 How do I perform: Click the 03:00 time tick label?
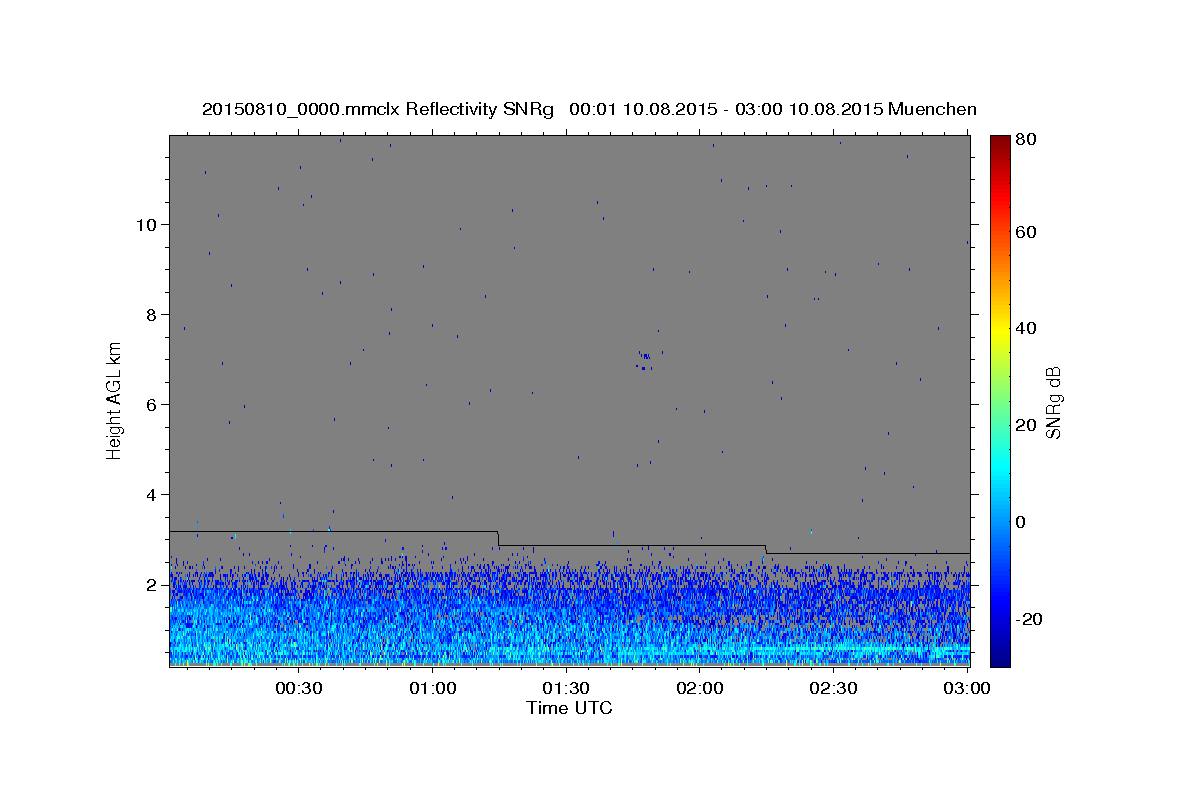[x=968, y=689]
